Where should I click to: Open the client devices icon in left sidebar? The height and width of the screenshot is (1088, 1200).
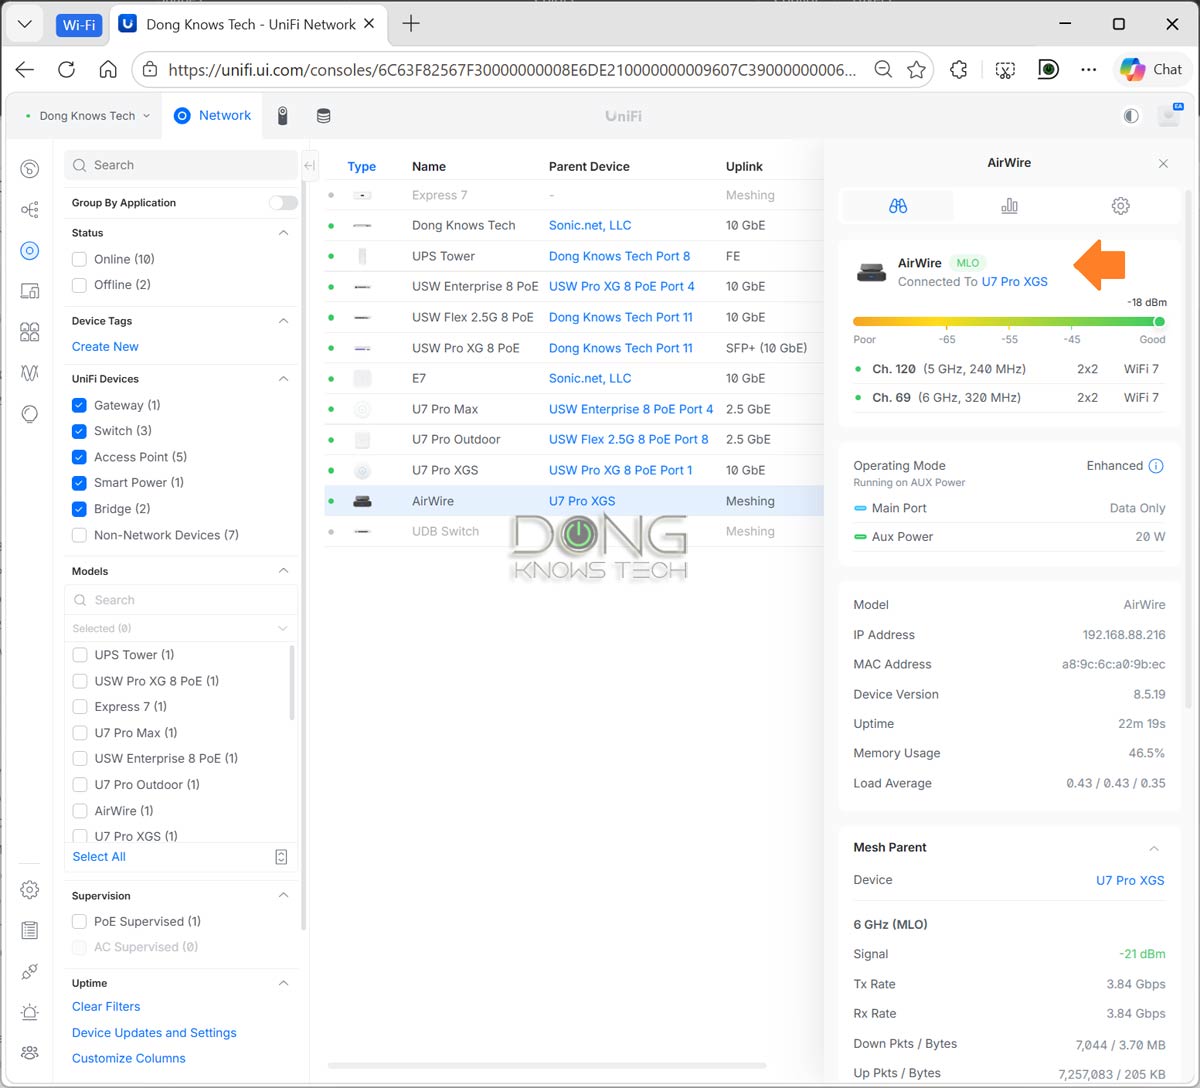pyautogui.click(x=30, y=291)
